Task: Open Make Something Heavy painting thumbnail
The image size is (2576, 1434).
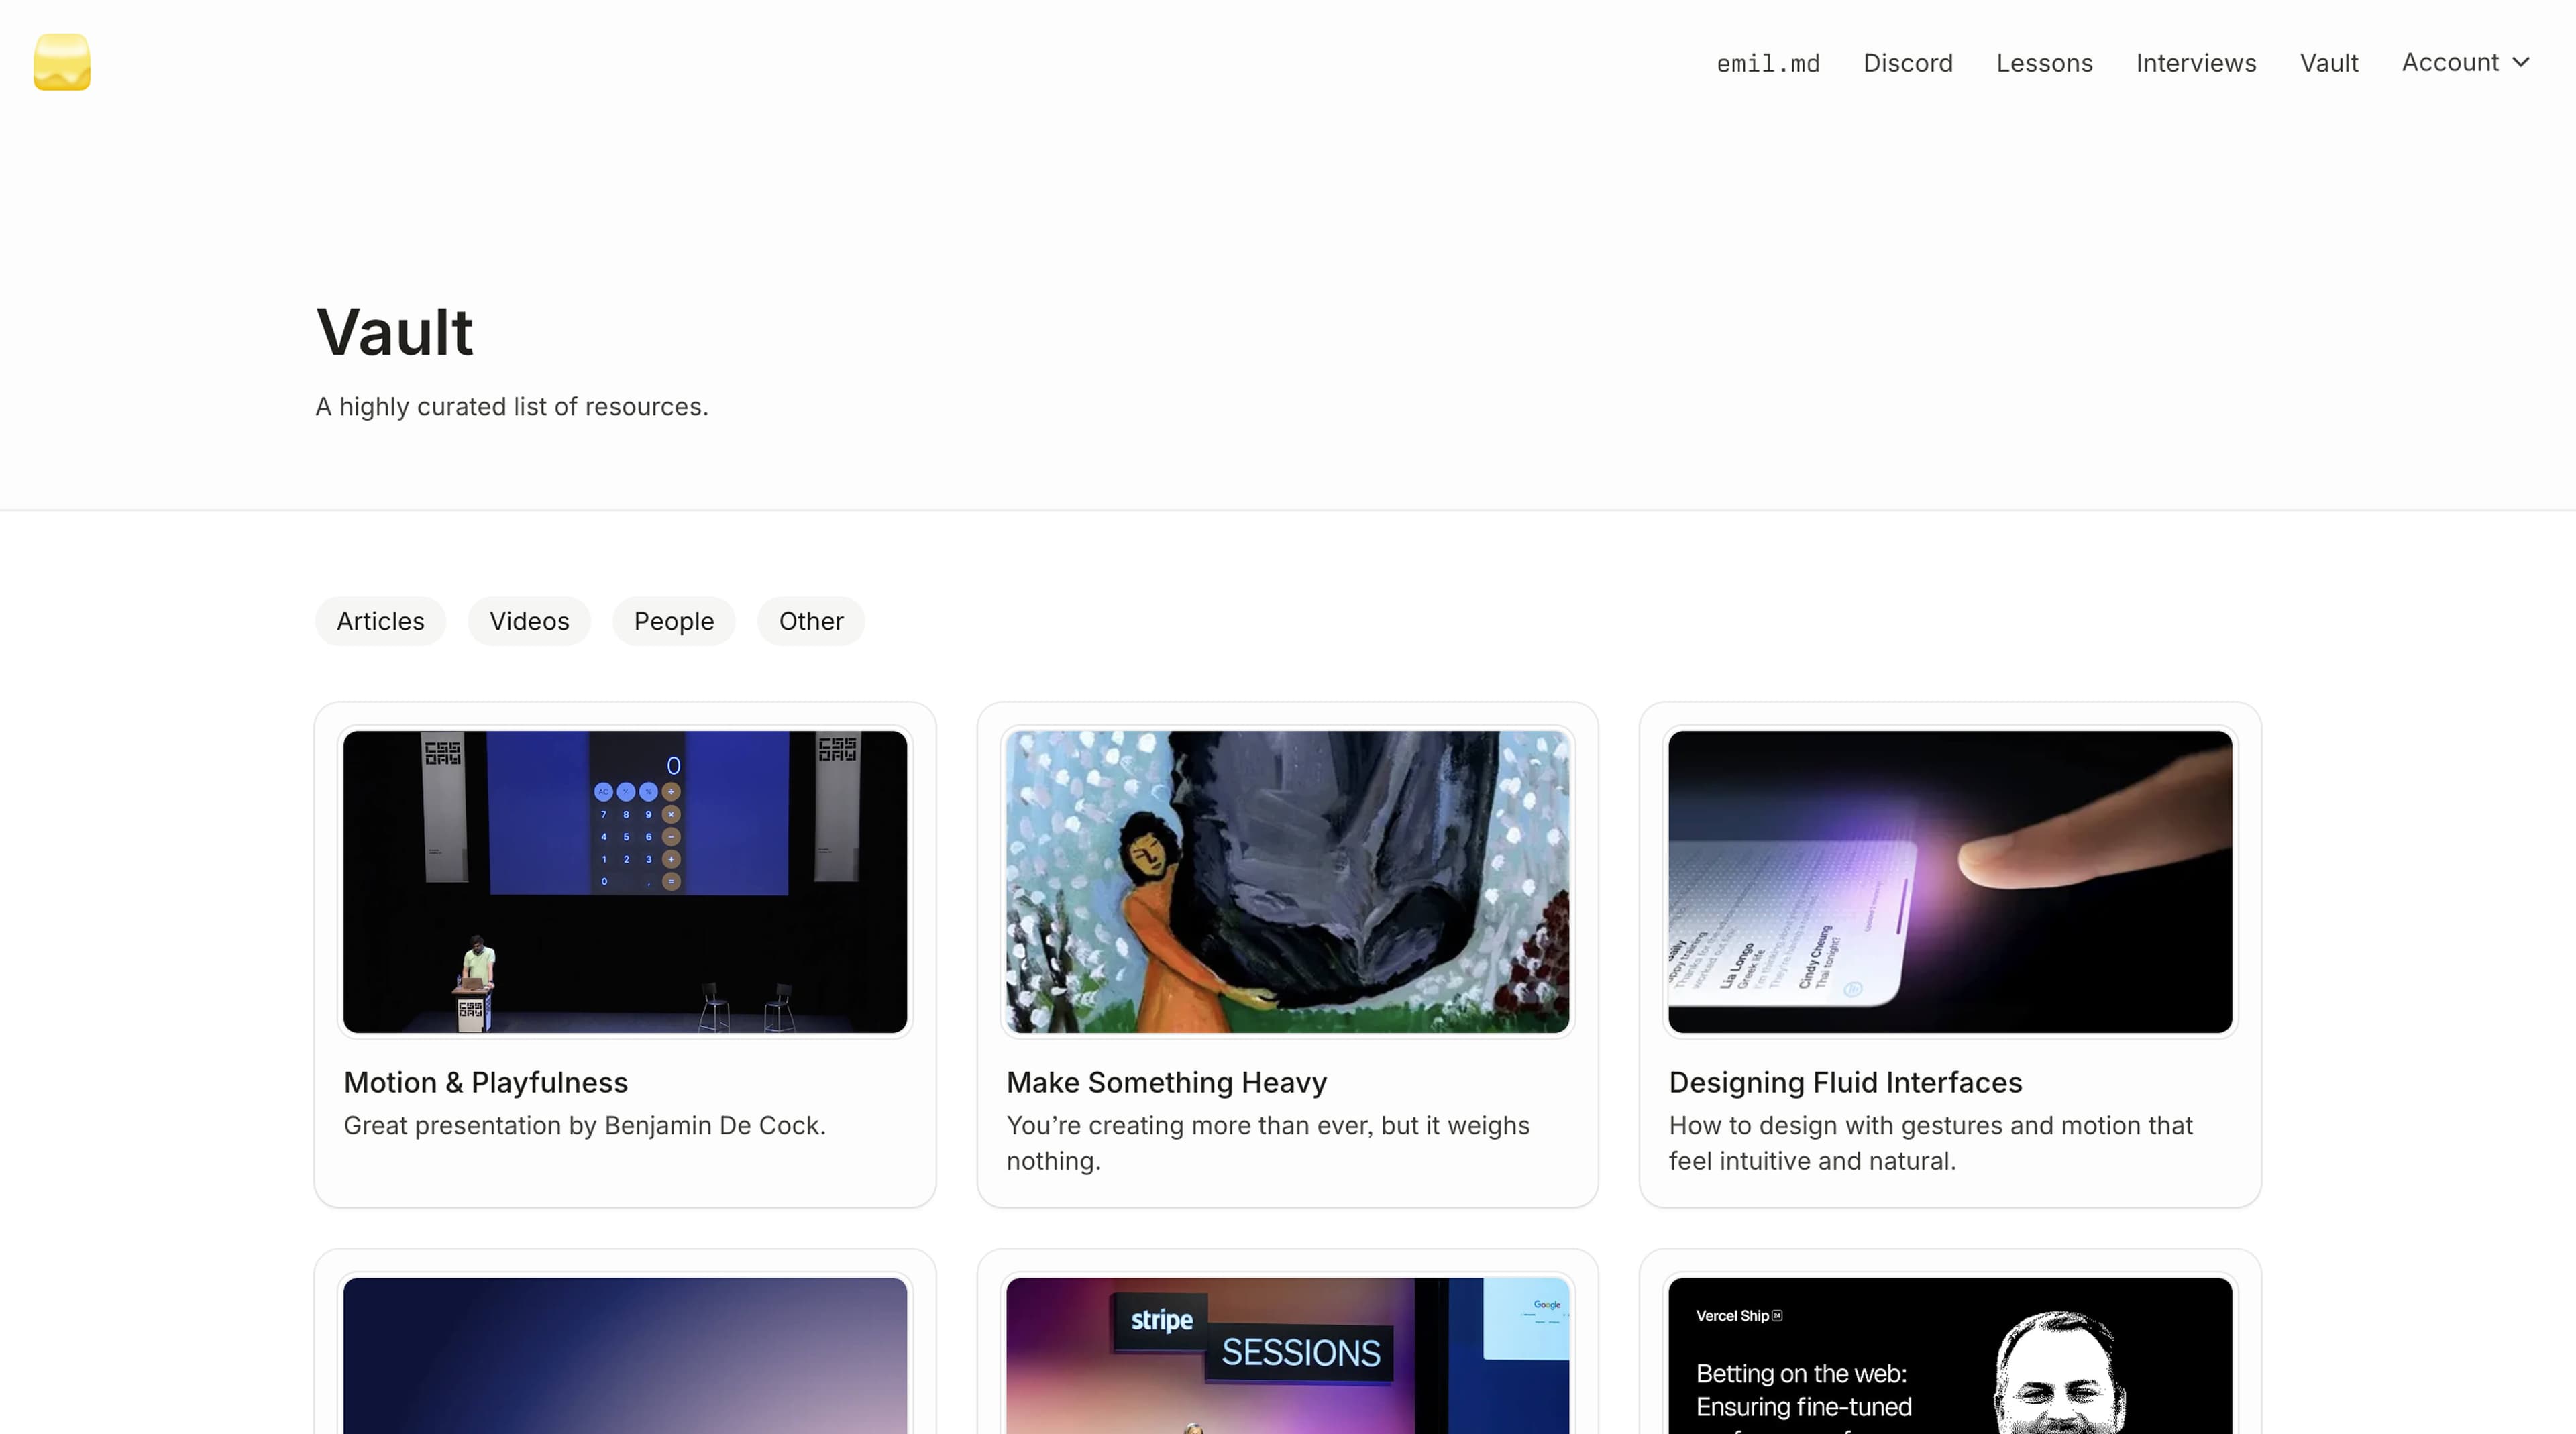Action: [x=1287, y=881]
